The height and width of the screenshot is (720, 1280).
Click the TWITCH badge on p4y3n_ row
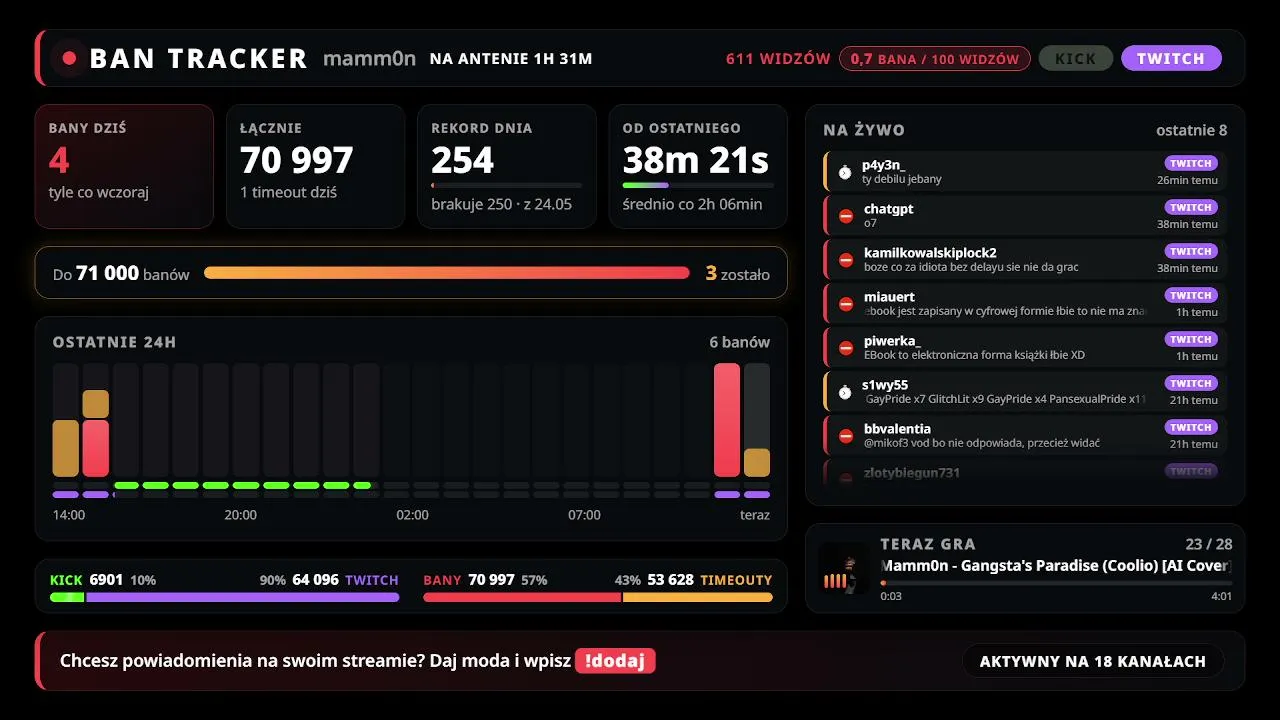(1191, 163)
